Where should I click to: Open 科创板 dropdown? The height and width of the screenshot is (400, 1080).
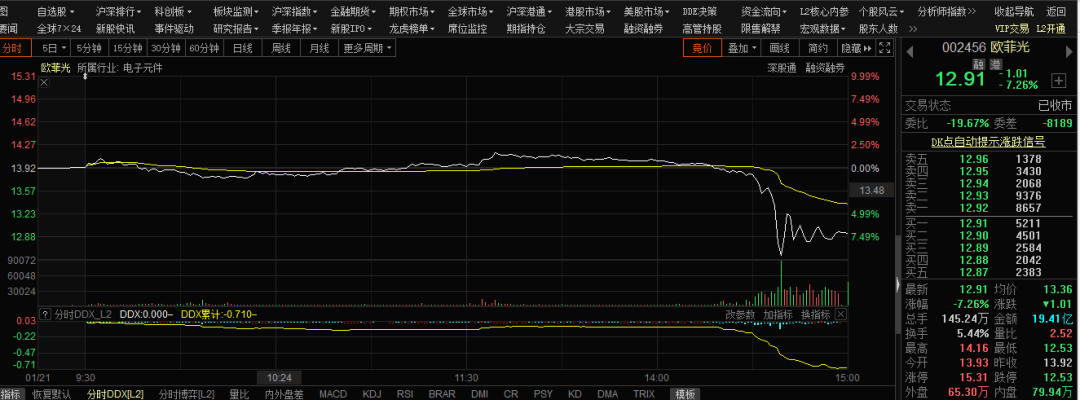click(173, 12)
